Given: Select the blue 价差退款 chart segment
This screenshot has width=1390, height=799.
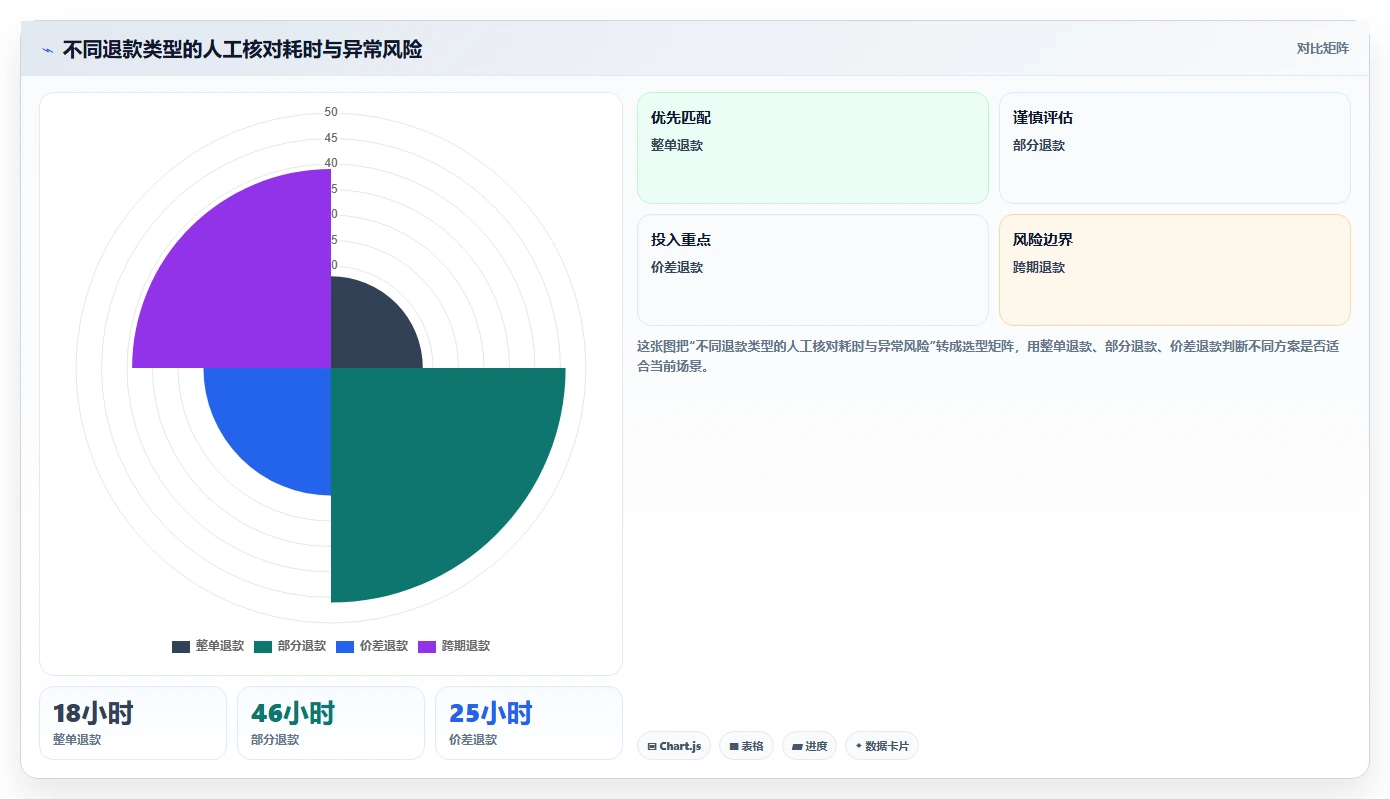Looking at the screenshot, I should pos(280,420).
